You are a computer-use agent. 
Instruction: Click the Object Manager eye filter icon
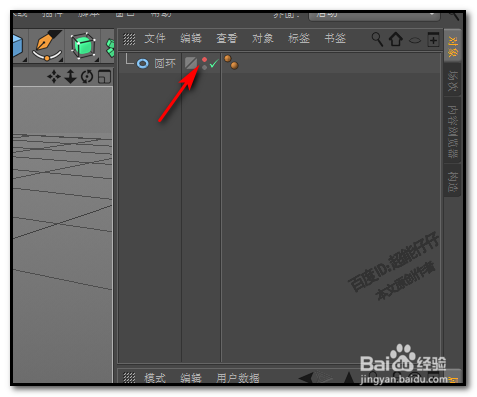(415, 41)
